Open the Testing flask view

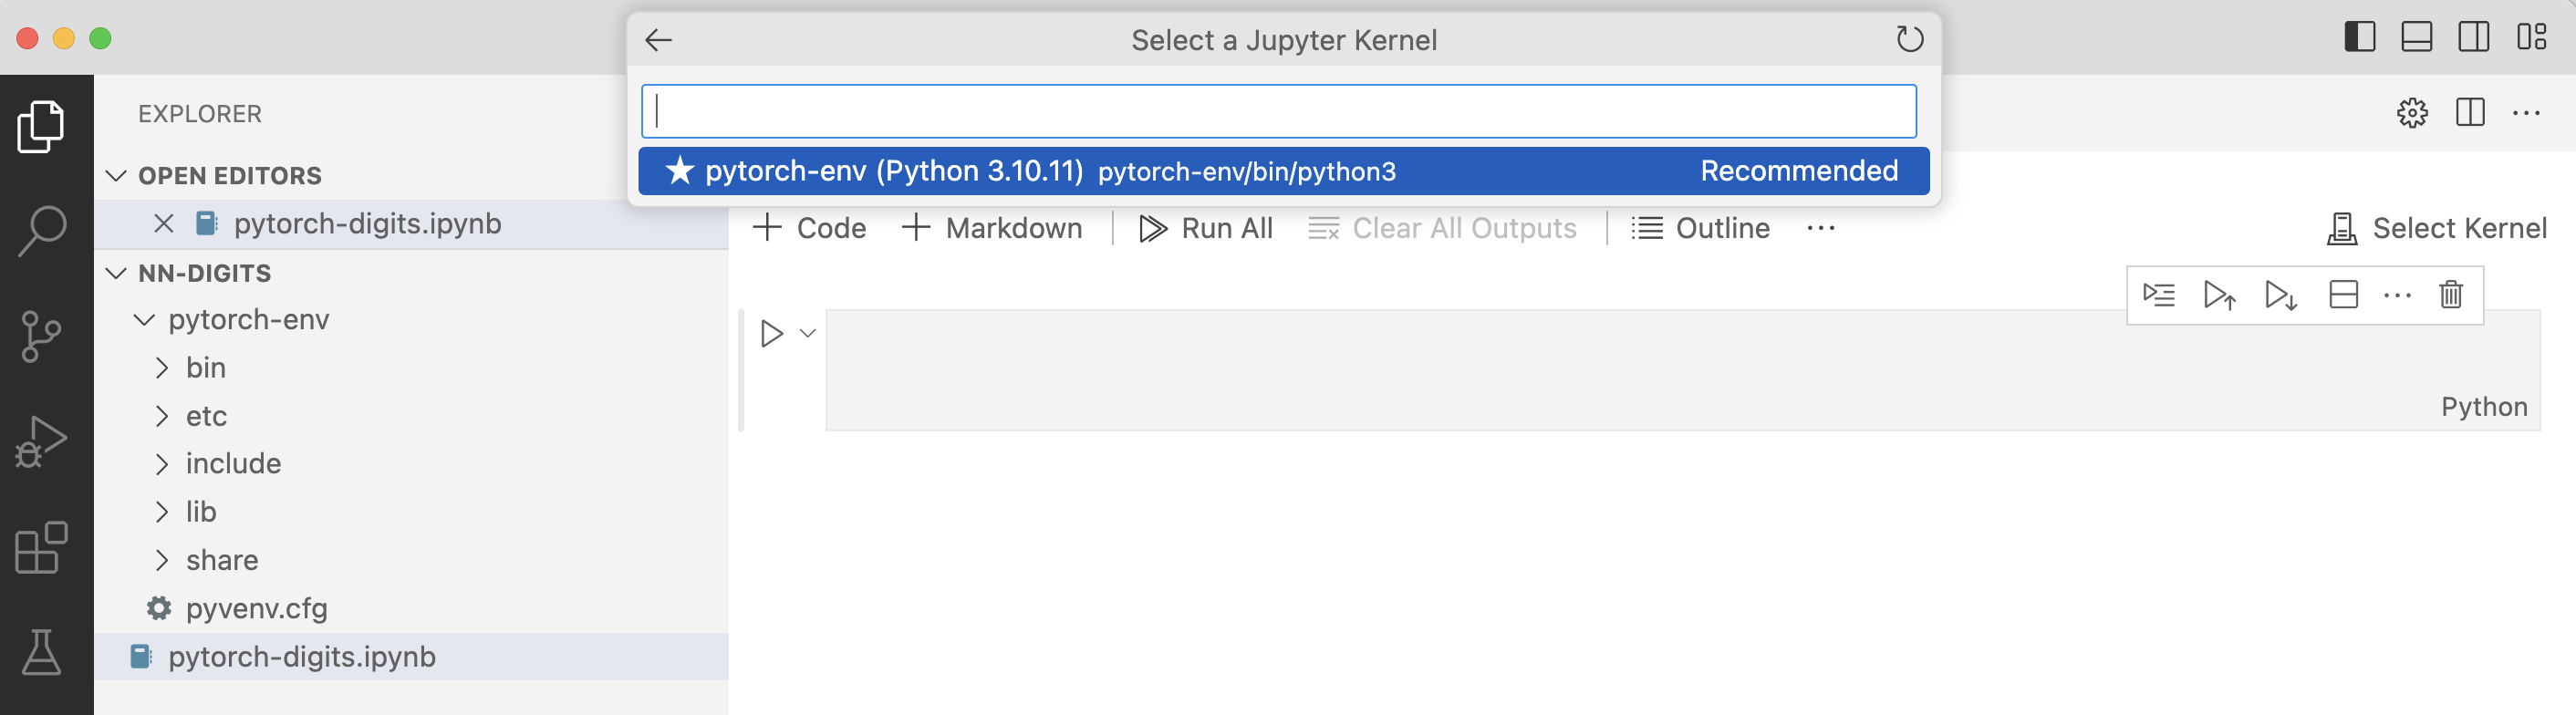pyautogui.click(x=42, y=652)
